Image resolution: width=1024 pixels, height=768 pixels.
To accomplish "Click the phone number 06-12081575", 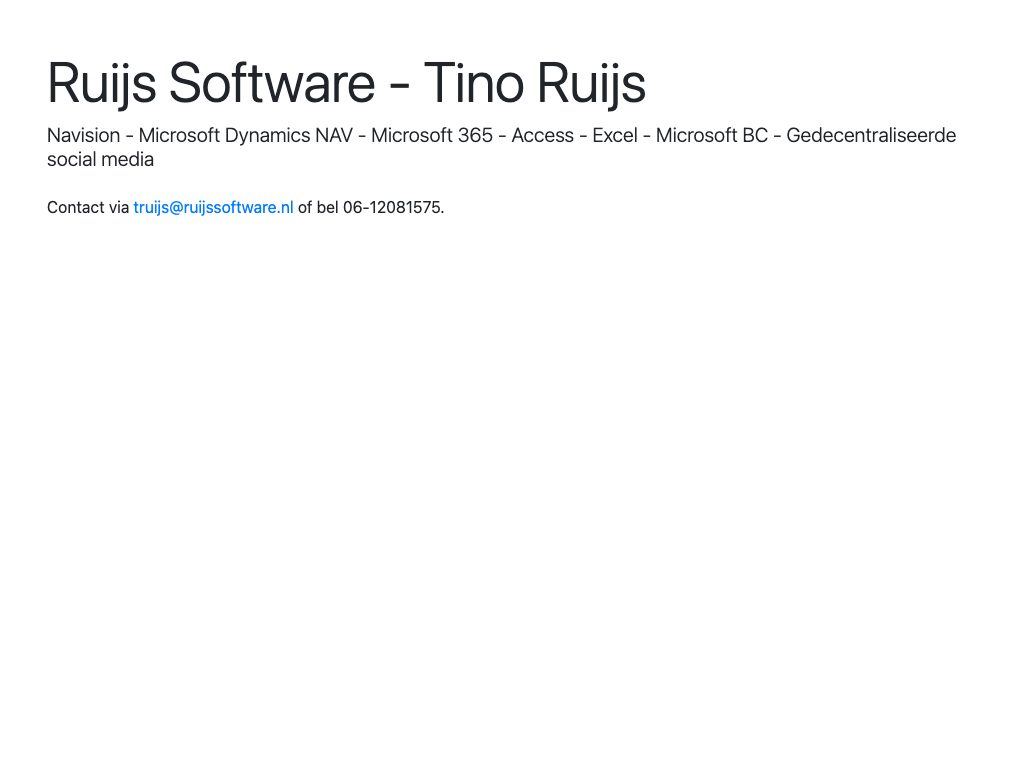I will pos(392,207).
